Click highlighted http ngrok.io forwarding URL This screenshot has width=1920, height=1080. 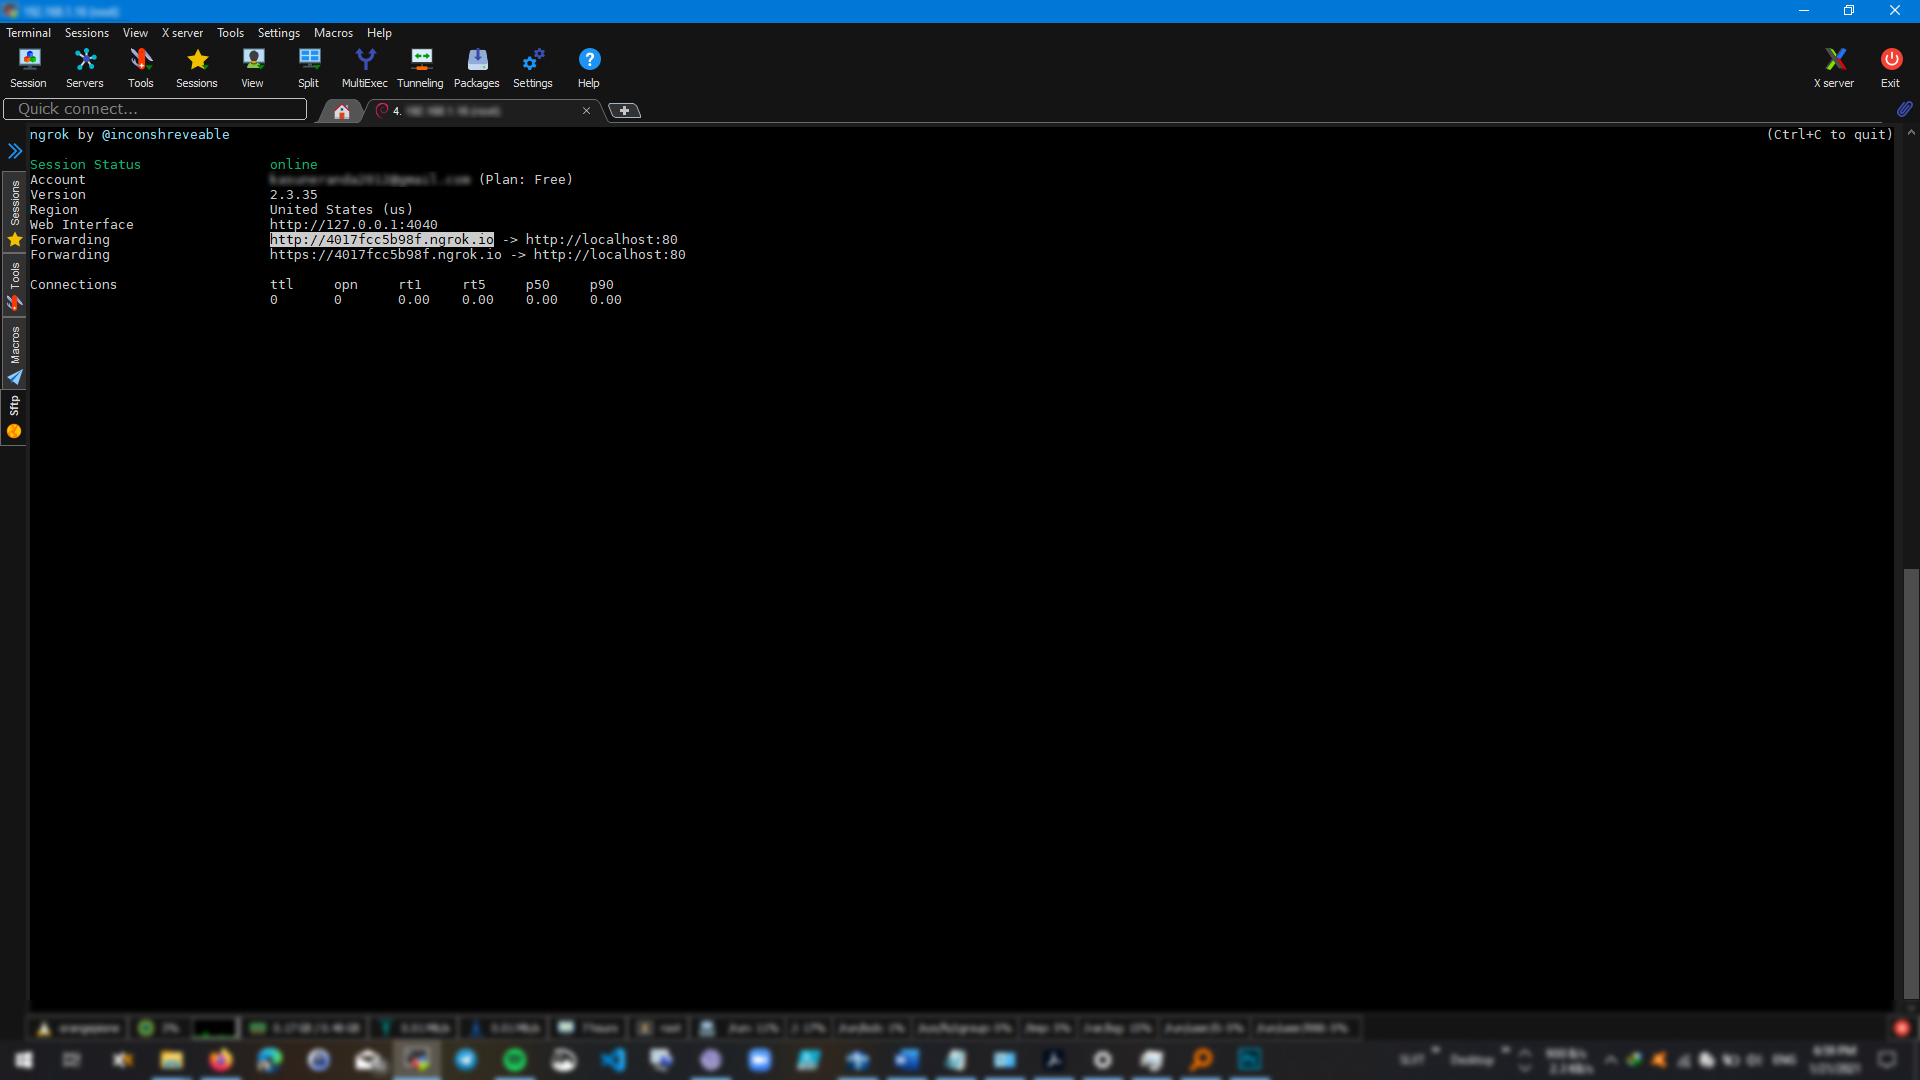[x=382, y=240]
